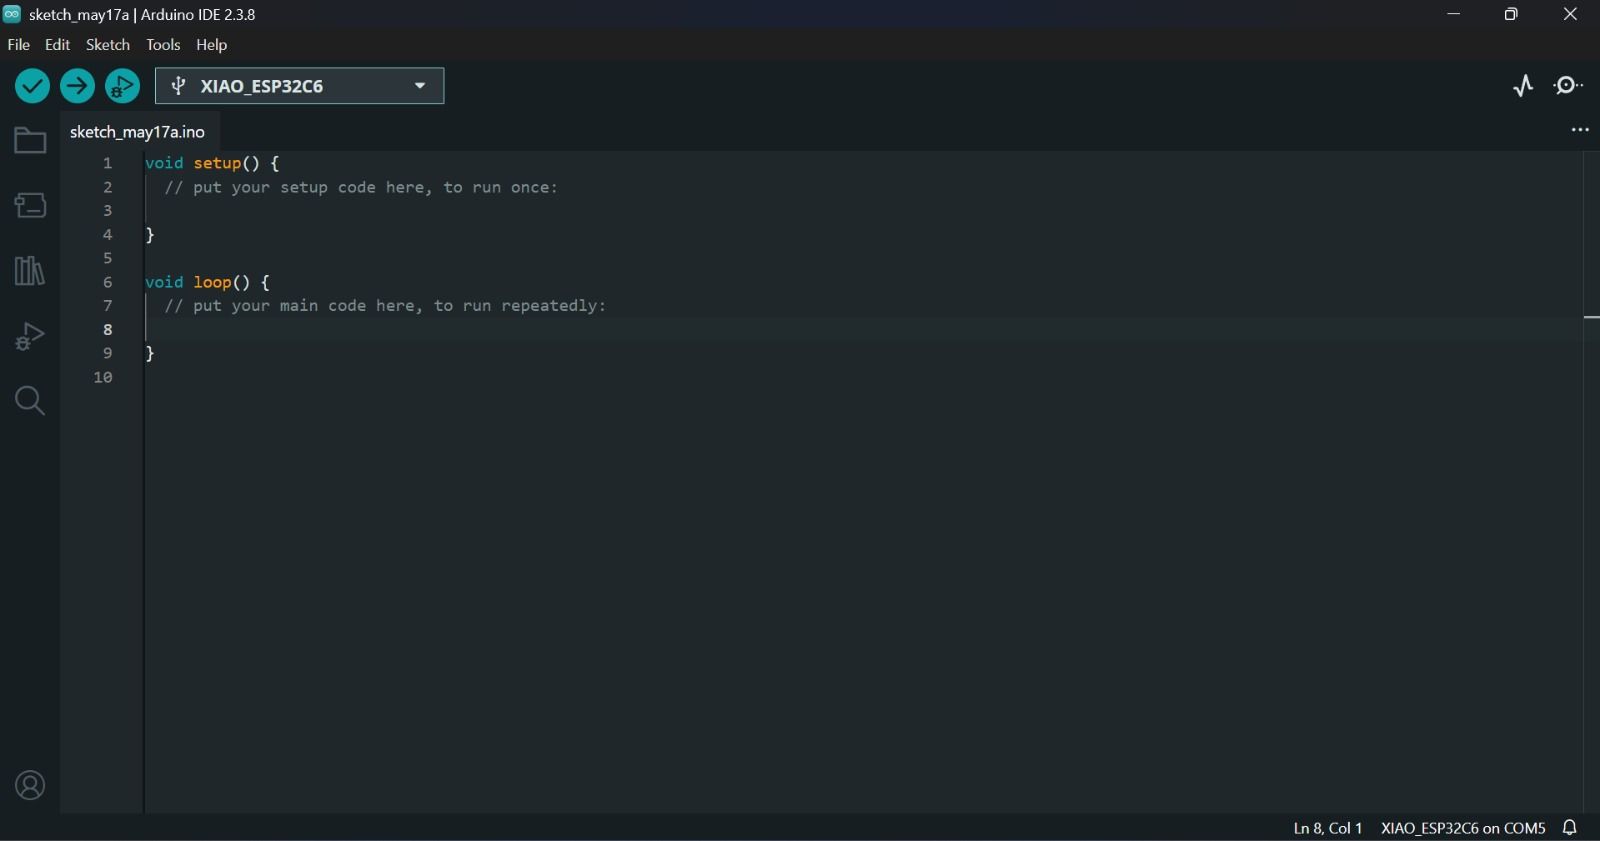Show notifications via the bell icon
1600x841 pixels.
(x=1570, y=828)
